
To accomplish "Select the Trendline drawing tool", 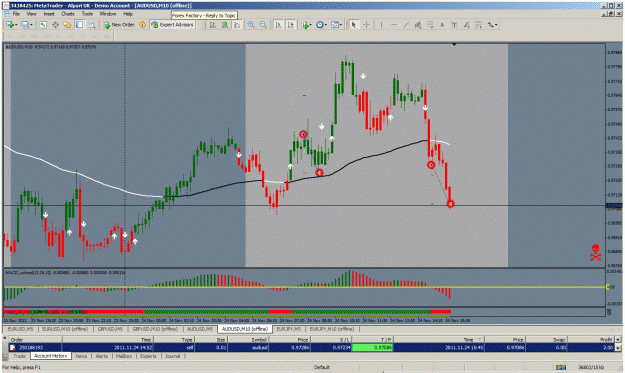I will [x=406, y=25].
